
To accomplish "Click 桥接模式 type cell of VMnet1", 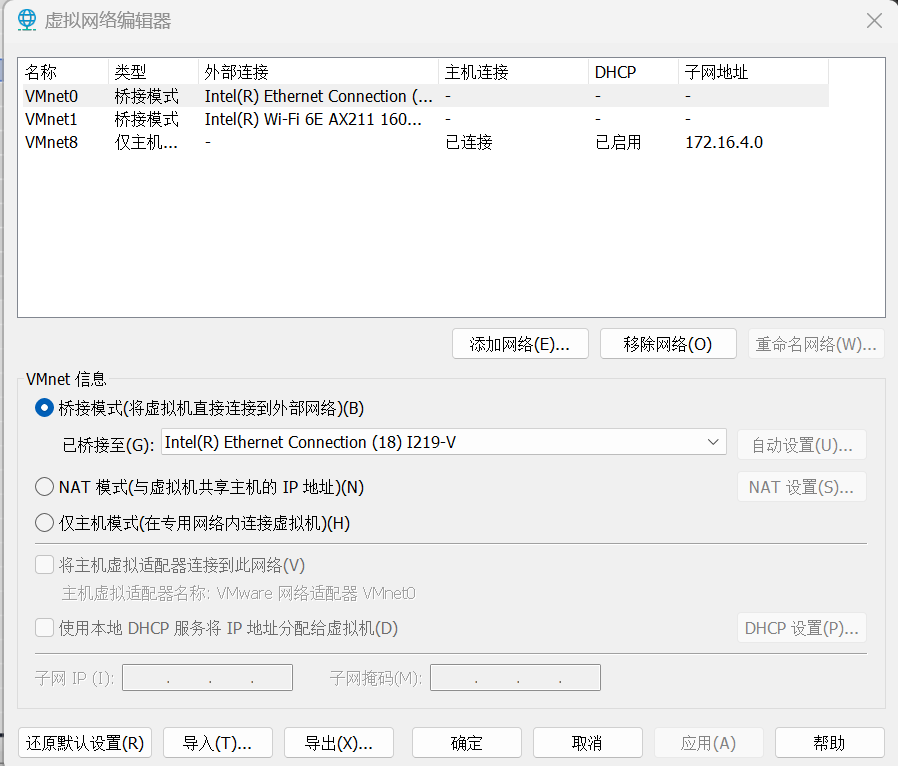I will pyautogui.click(x=147, y=119).
